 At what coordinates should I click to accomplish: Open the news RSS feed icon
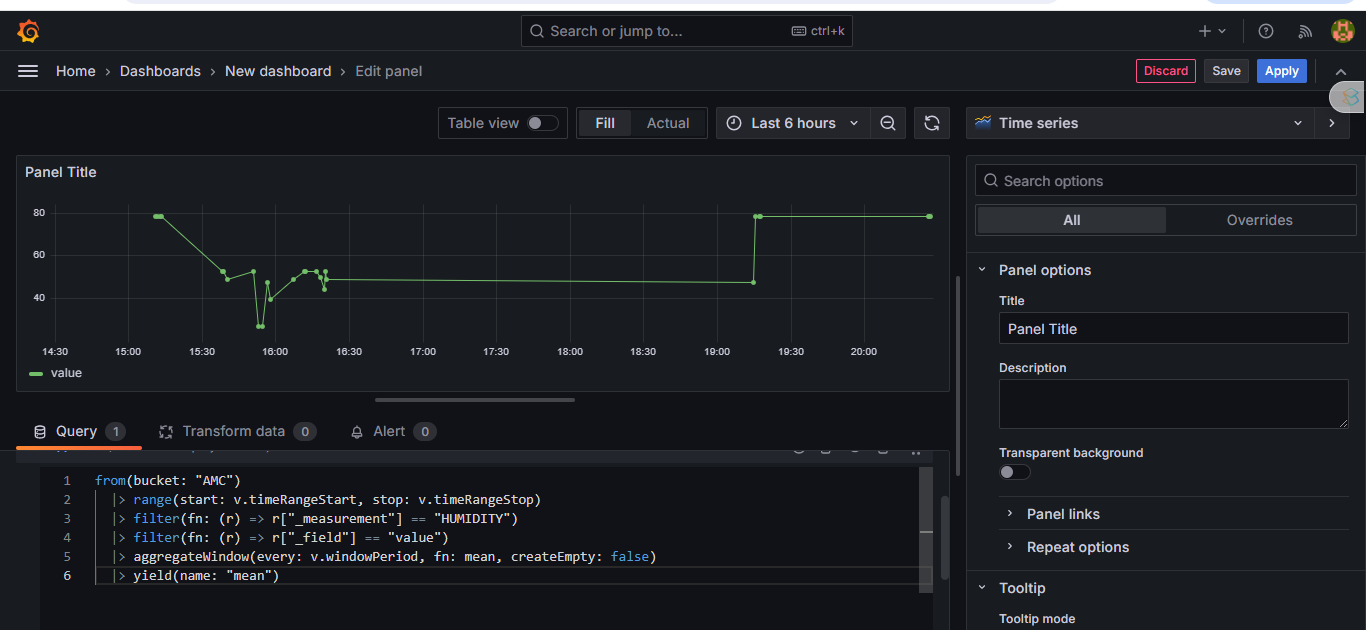click(x=1305, y=31)
